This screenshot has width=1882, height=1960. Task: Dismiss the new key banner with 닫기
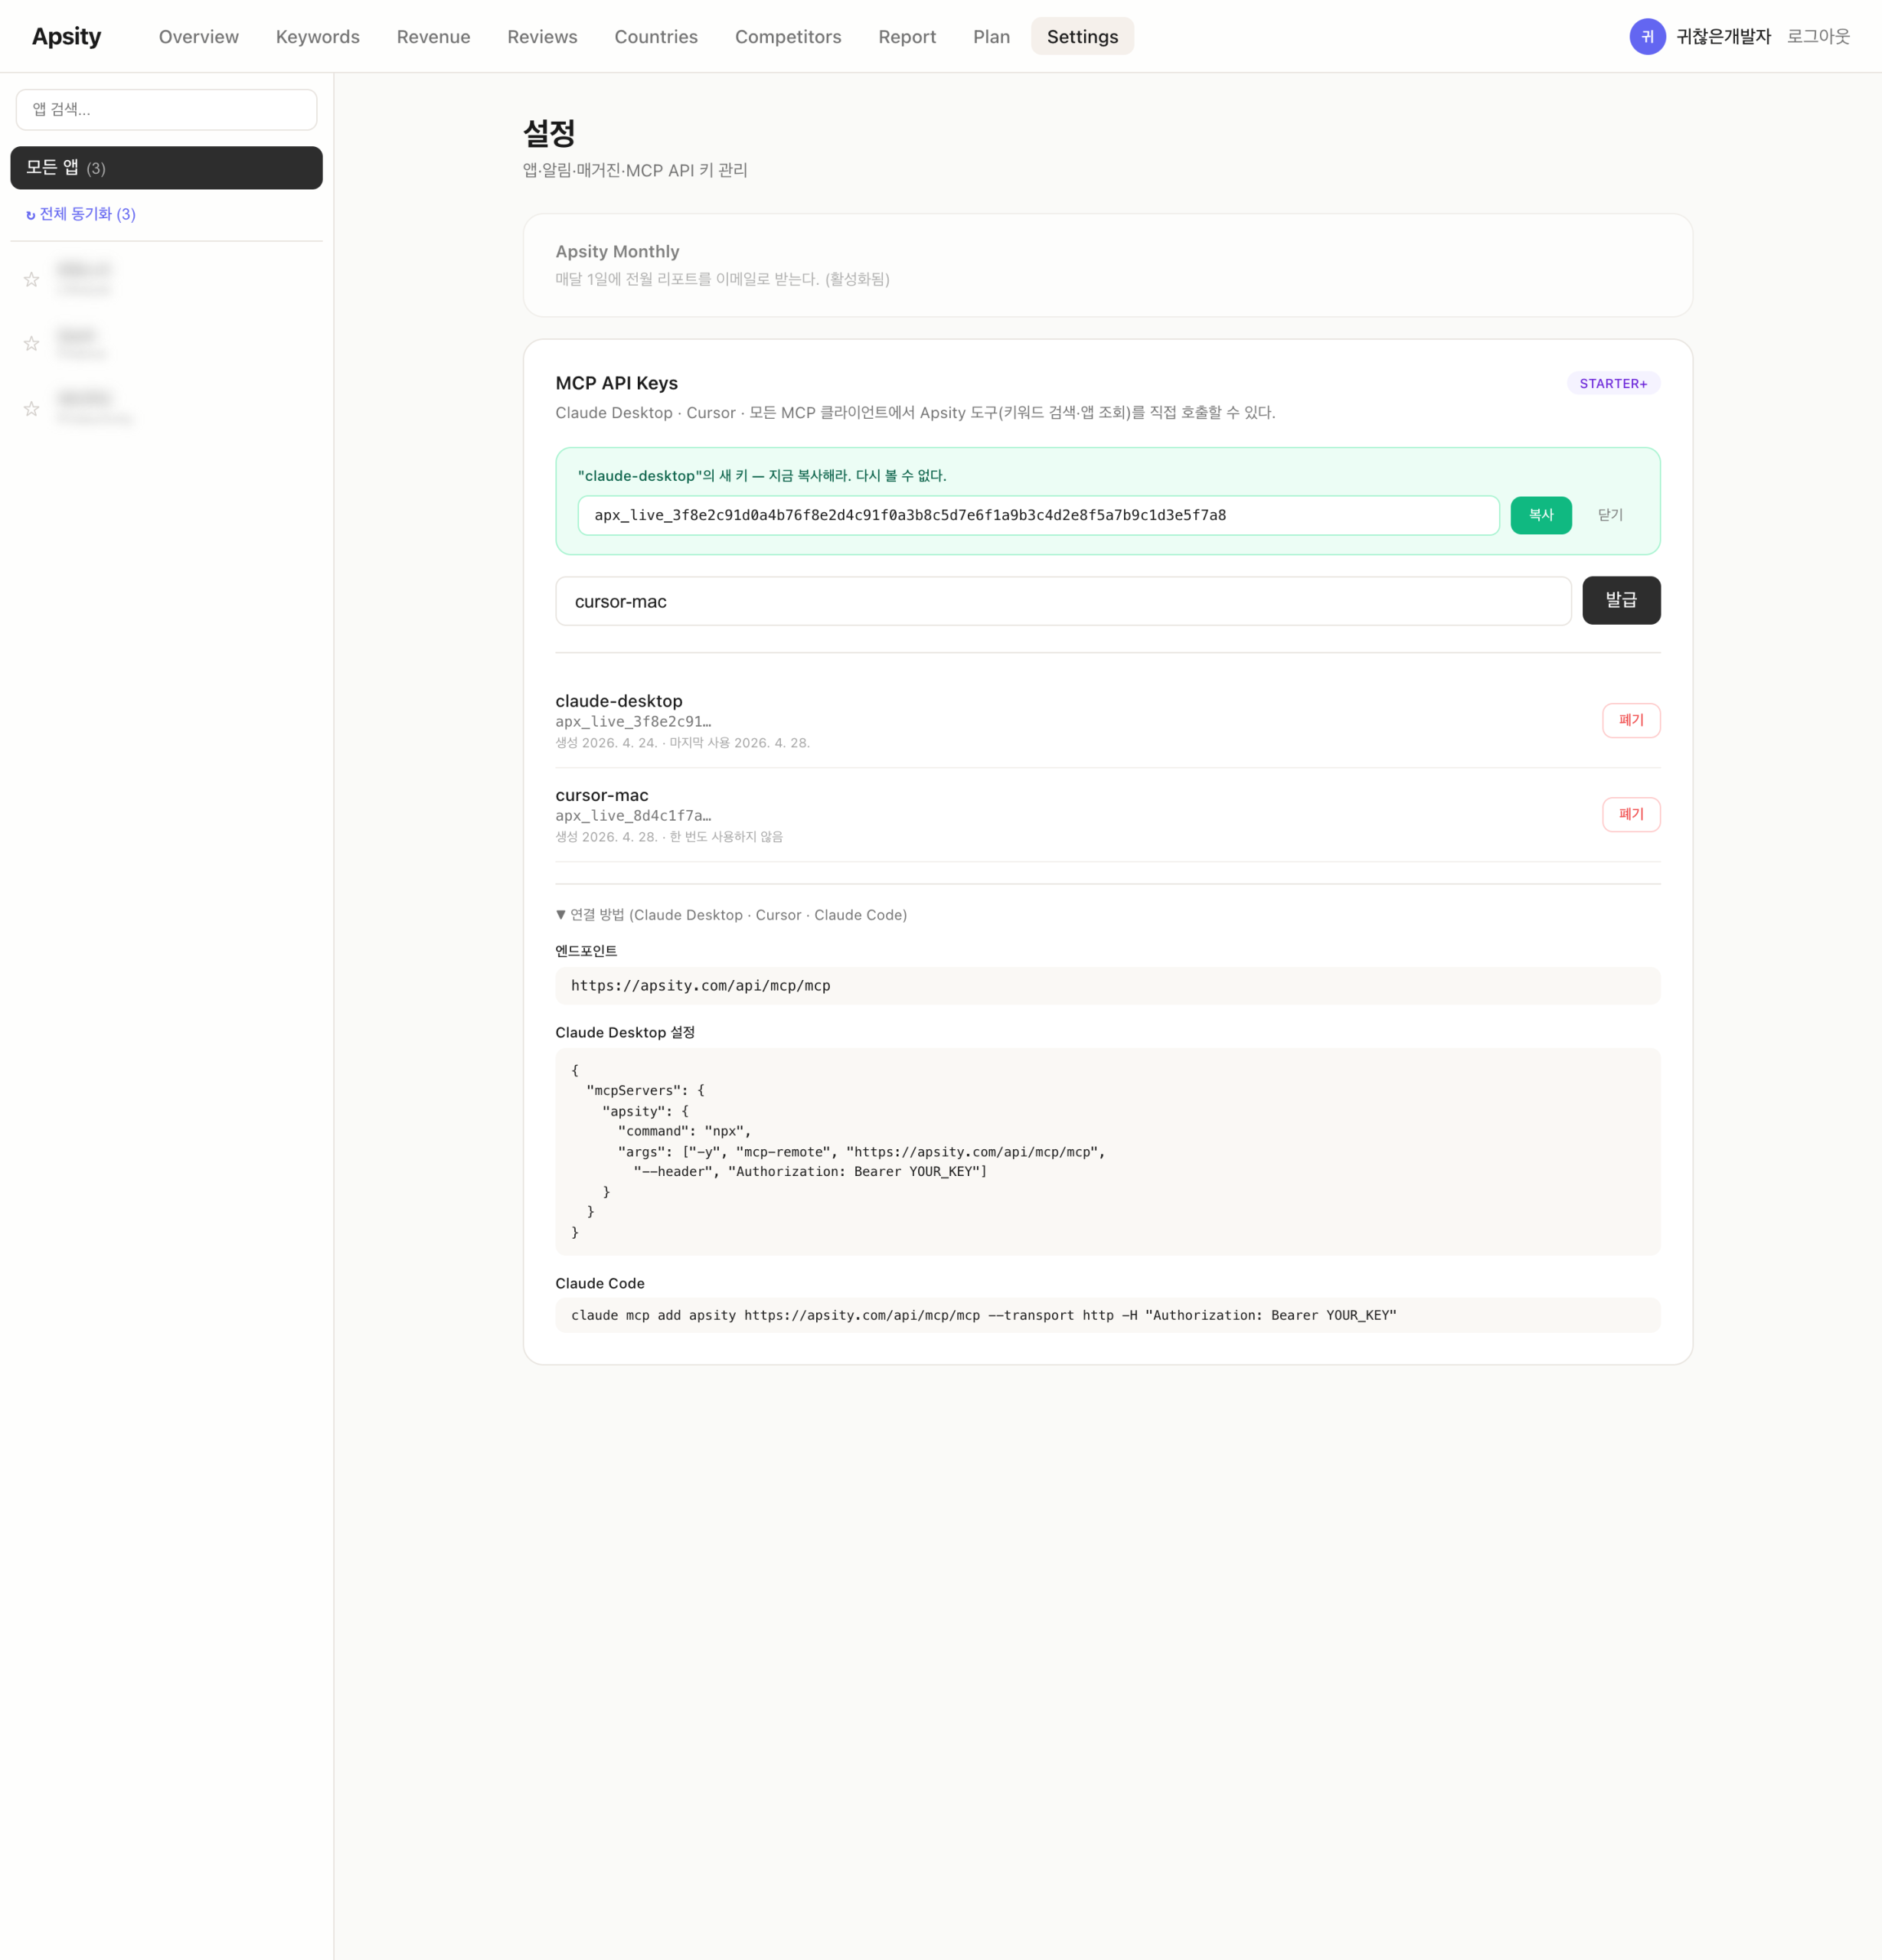point(1610,515)
